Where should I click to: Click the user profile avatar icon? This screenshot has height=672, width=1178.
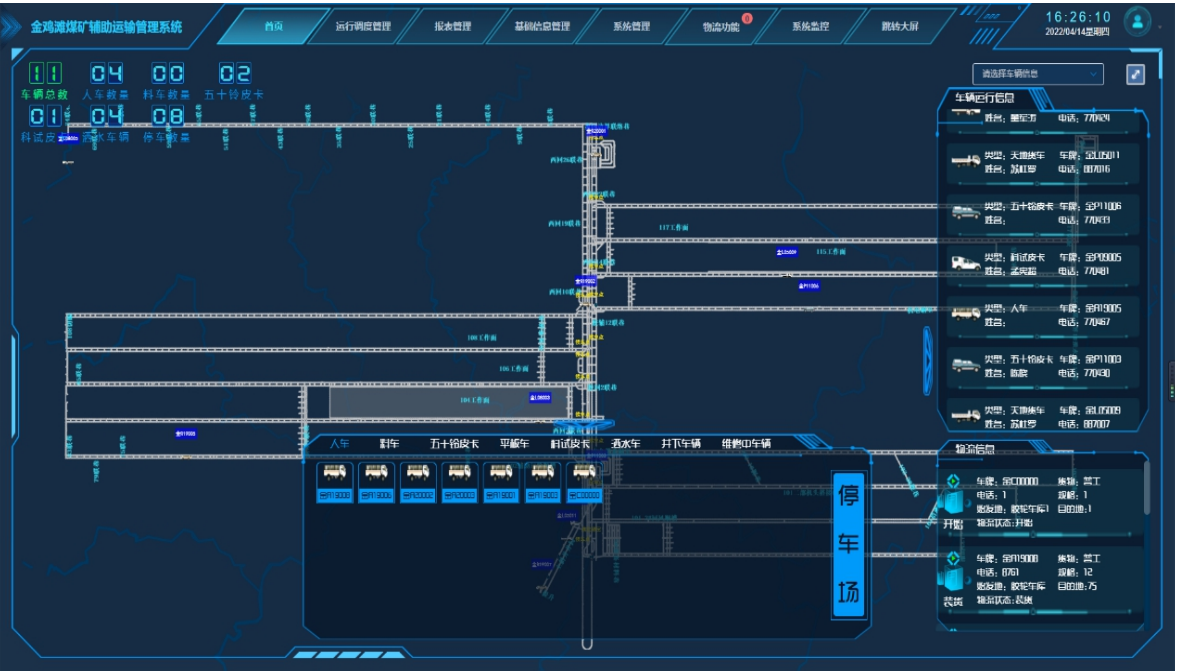click(x=1137, y=21)
